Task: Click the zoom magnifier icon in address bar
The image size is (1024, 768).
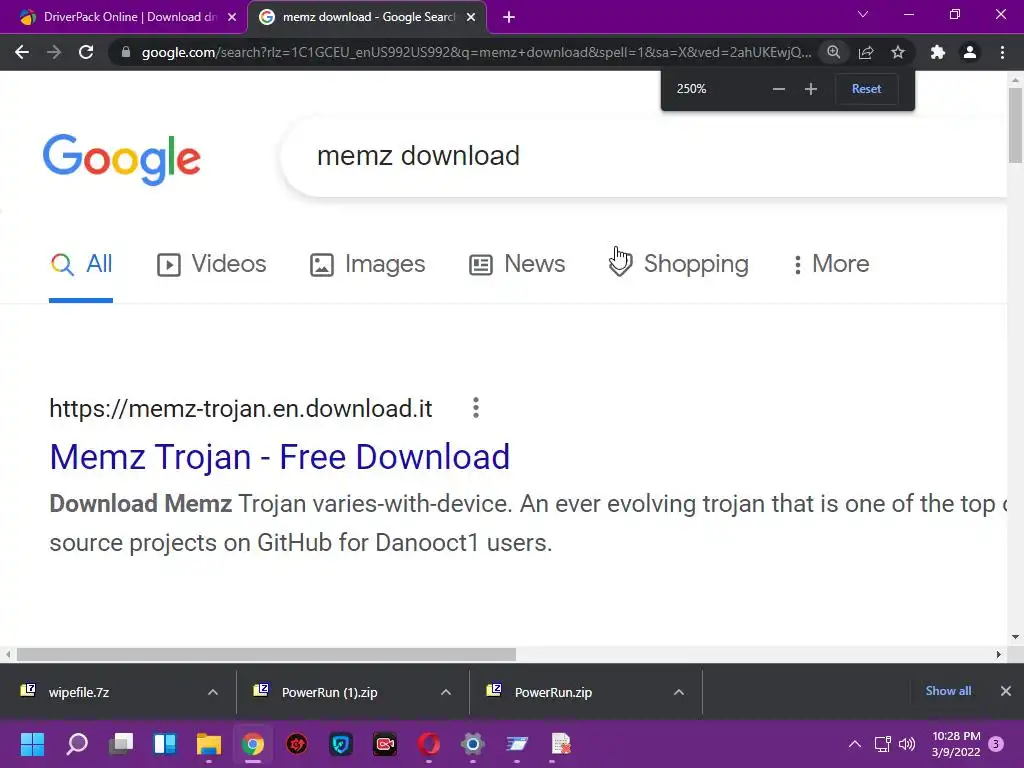Action: pos(834,52)
